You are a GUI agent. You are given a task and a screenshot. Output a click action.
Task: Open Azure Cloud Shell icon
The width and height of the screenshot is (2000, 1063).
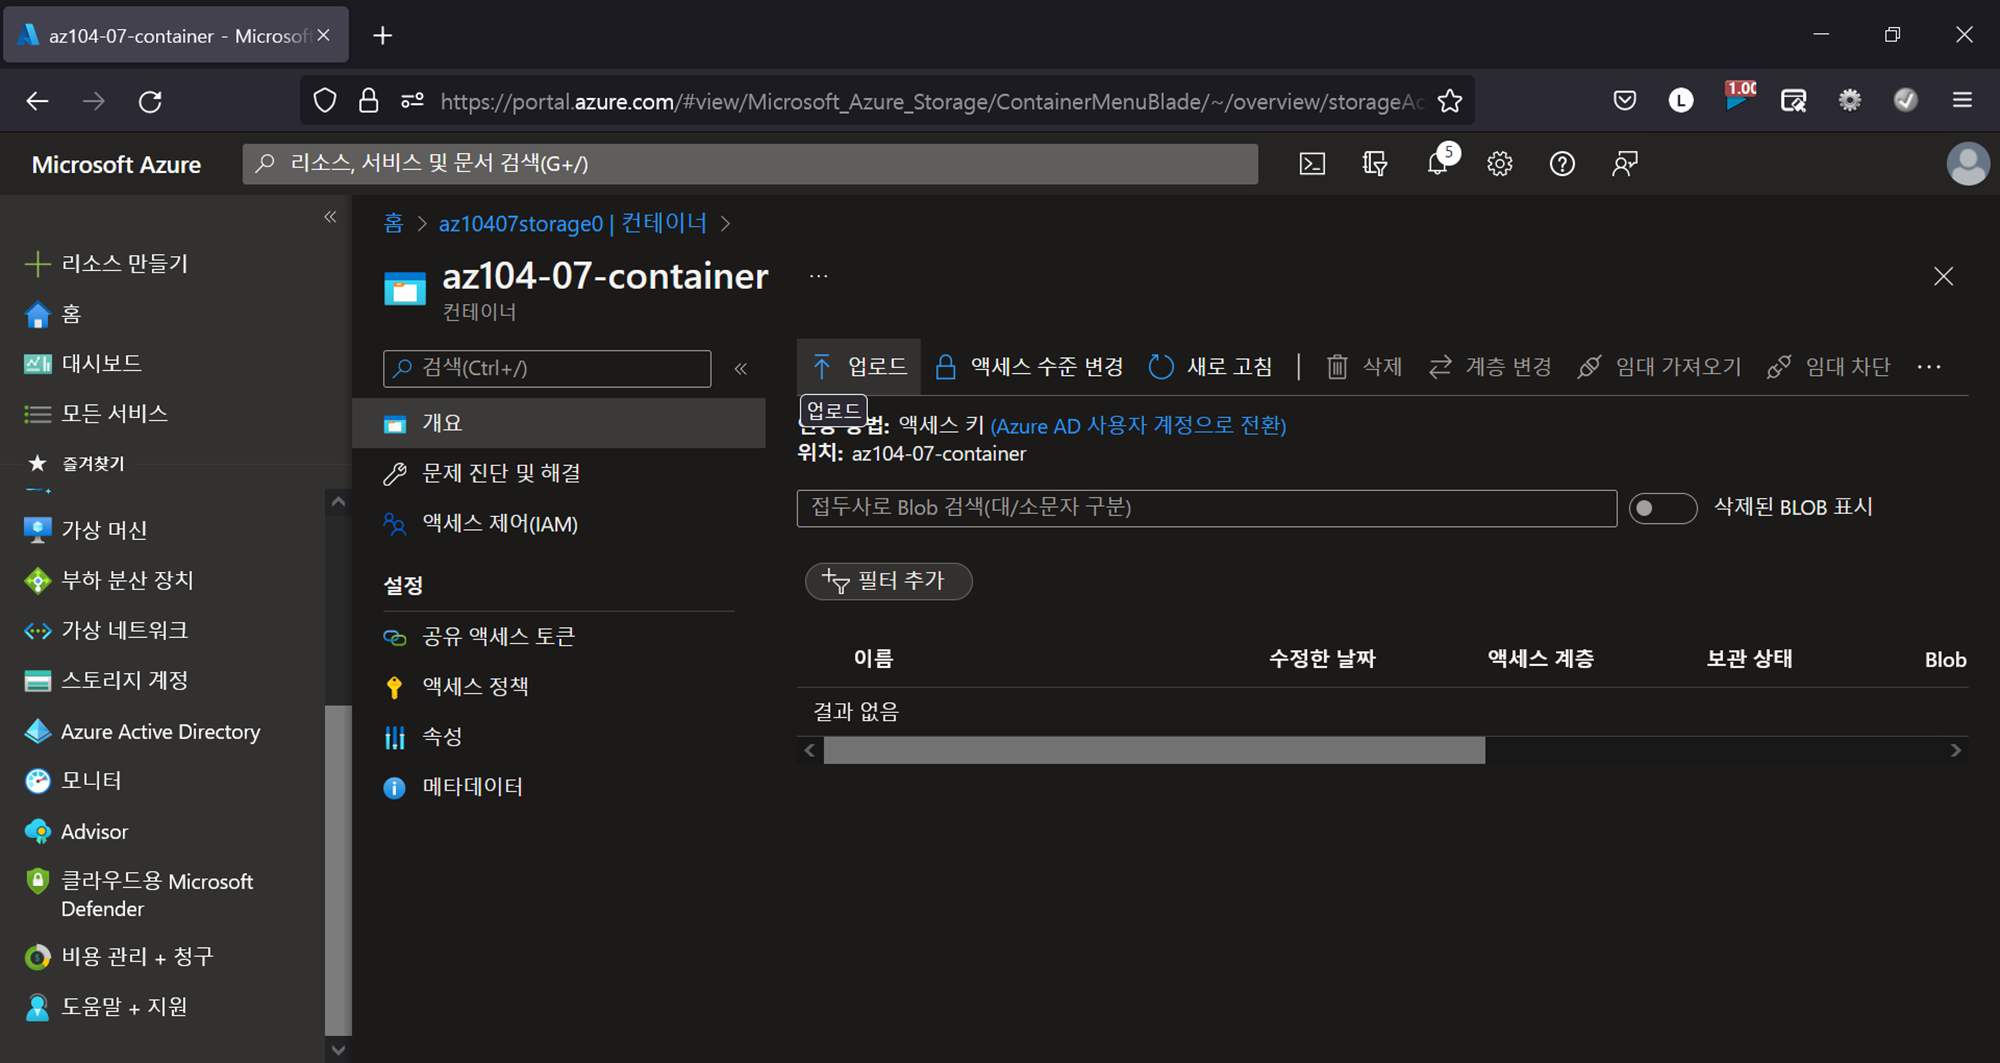click(x=1312, y=164)
